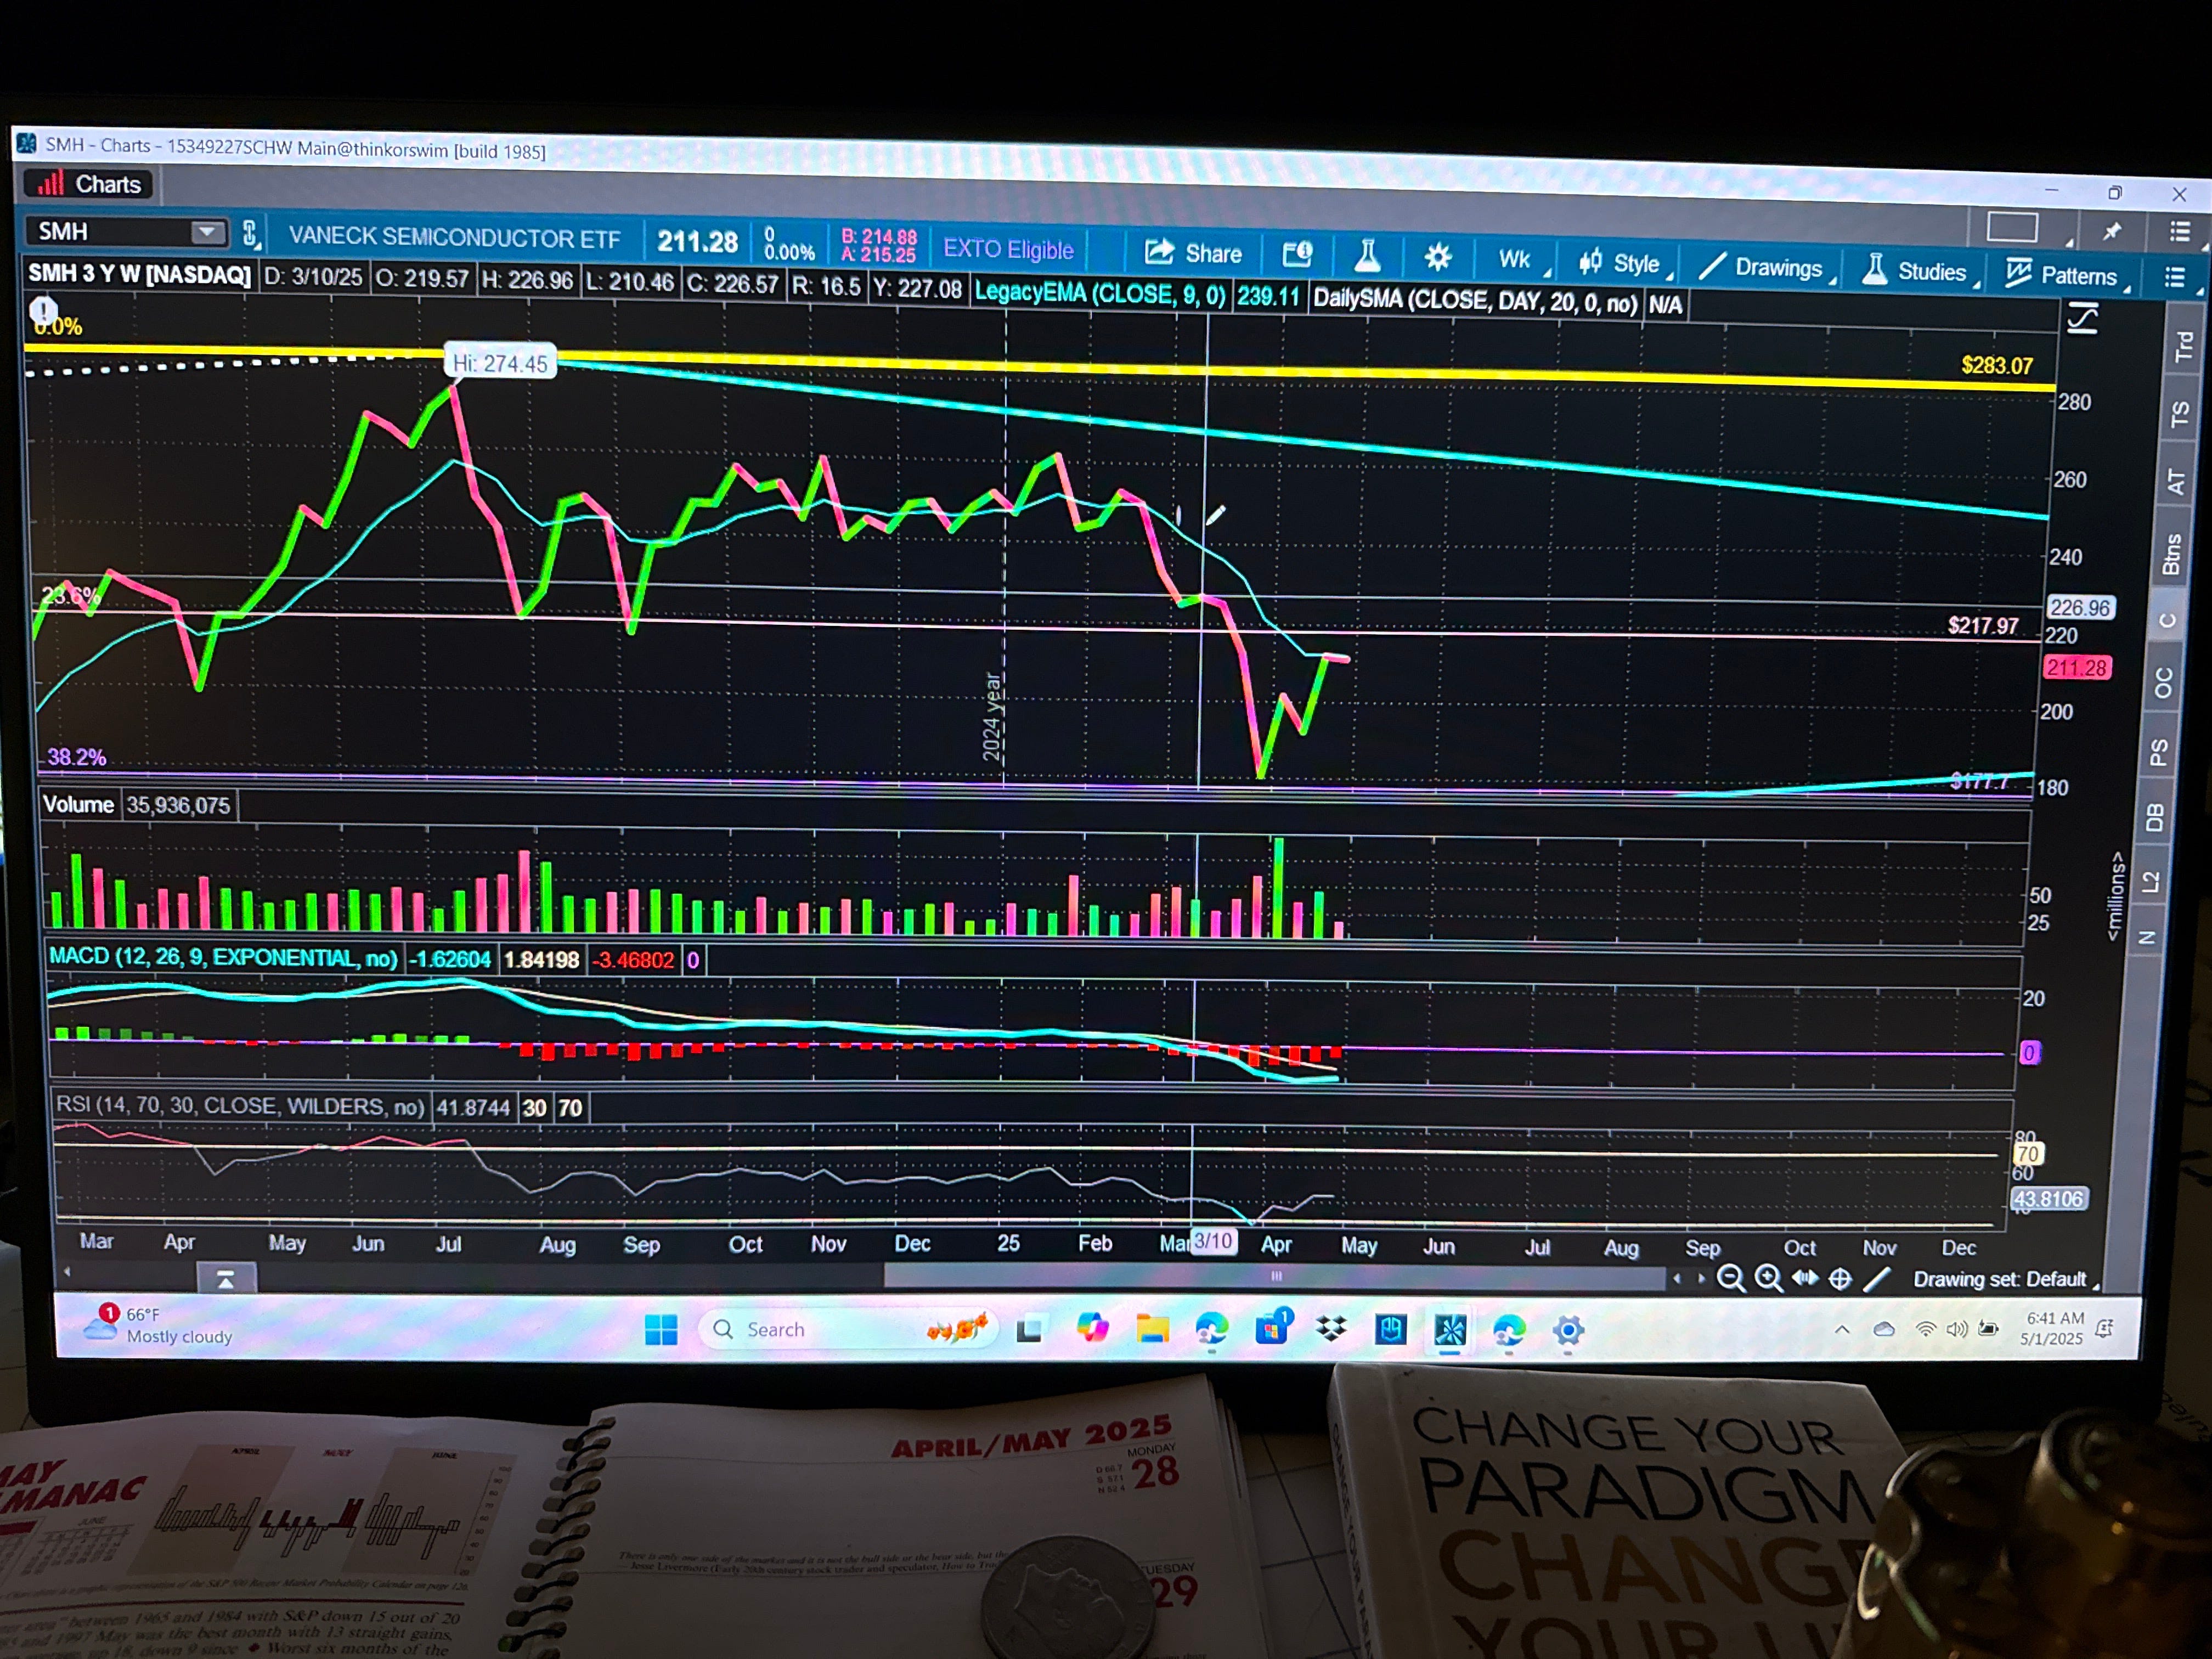Open the Patterns dropdown menu
The height and width of the screenshot is (1659, 2212).
click(x=2067, y=275)
